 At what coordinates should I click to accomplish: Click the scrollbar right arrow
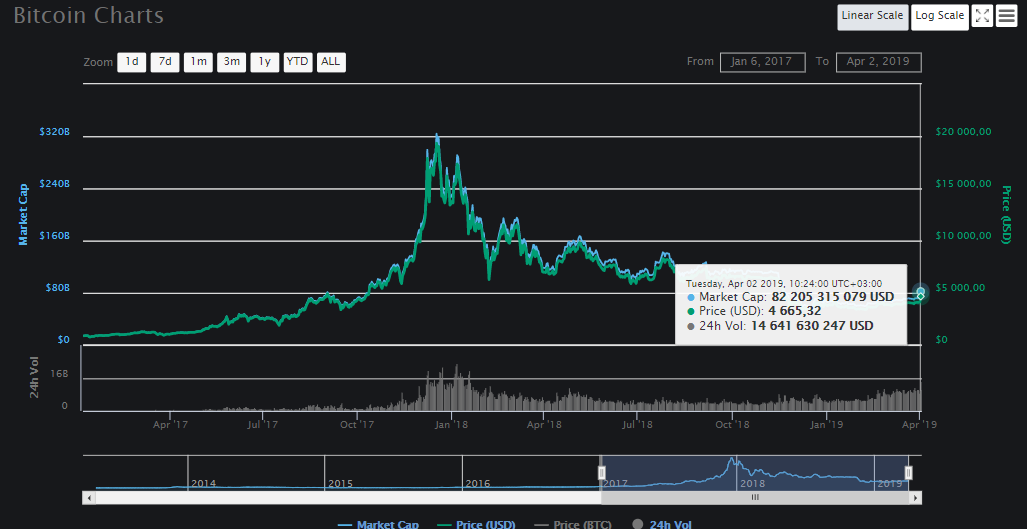915,498
